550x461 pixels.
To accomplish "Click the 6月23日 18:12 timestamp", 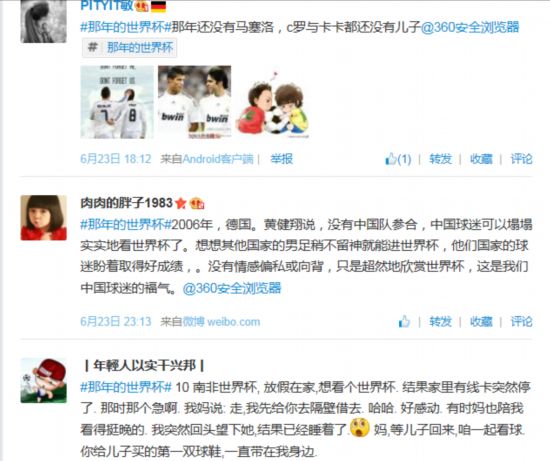I will click(x=116, y=159).
